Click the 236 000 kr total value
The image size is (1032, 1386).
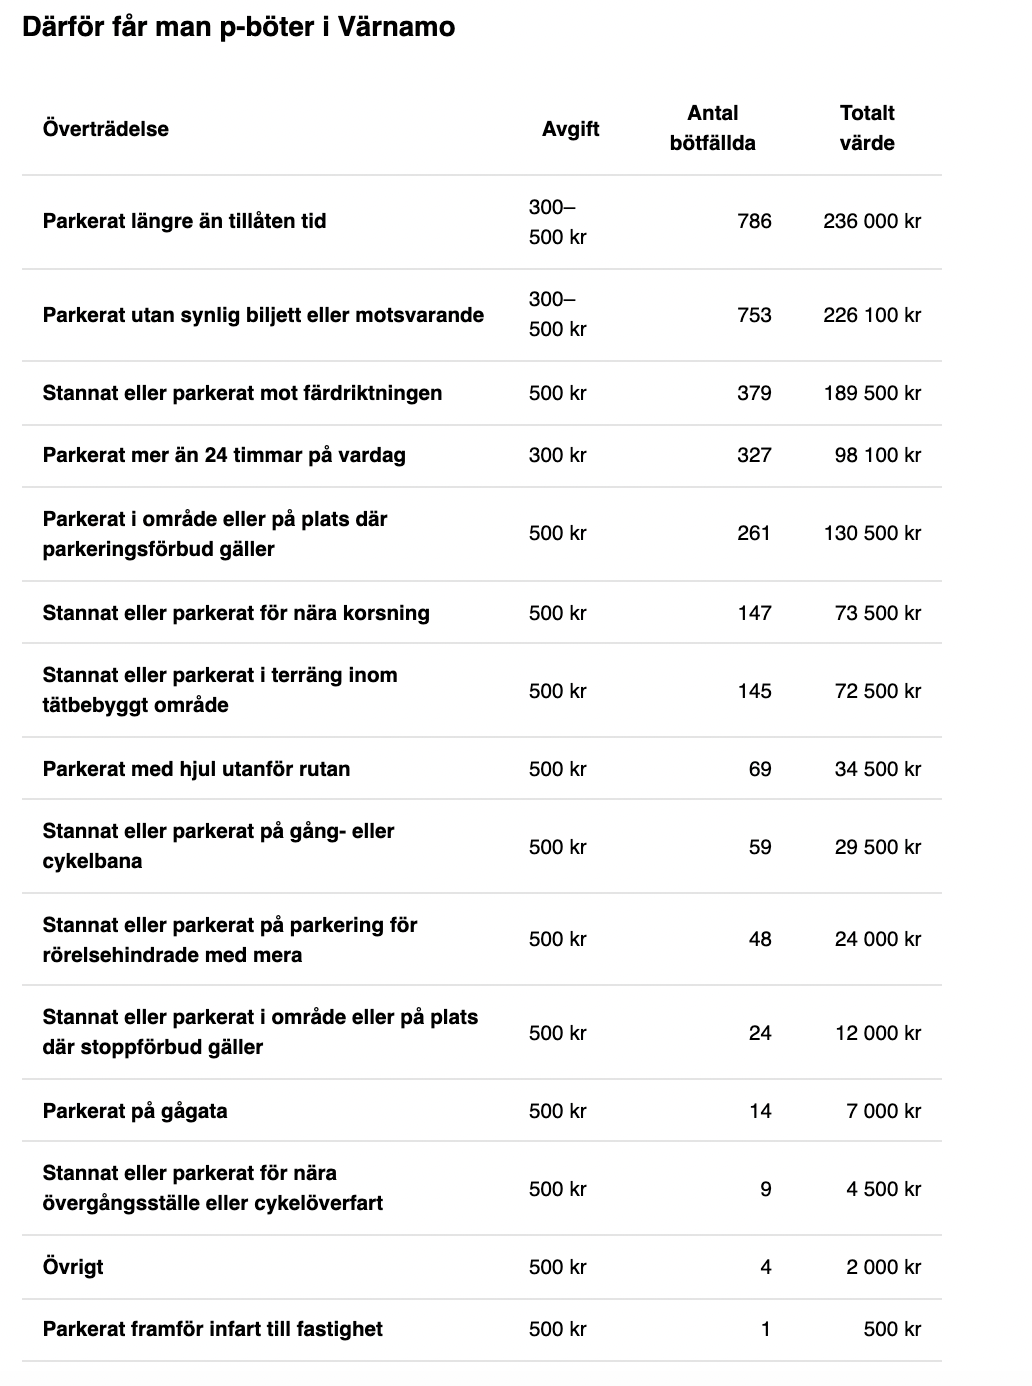(x=872, y=221)
